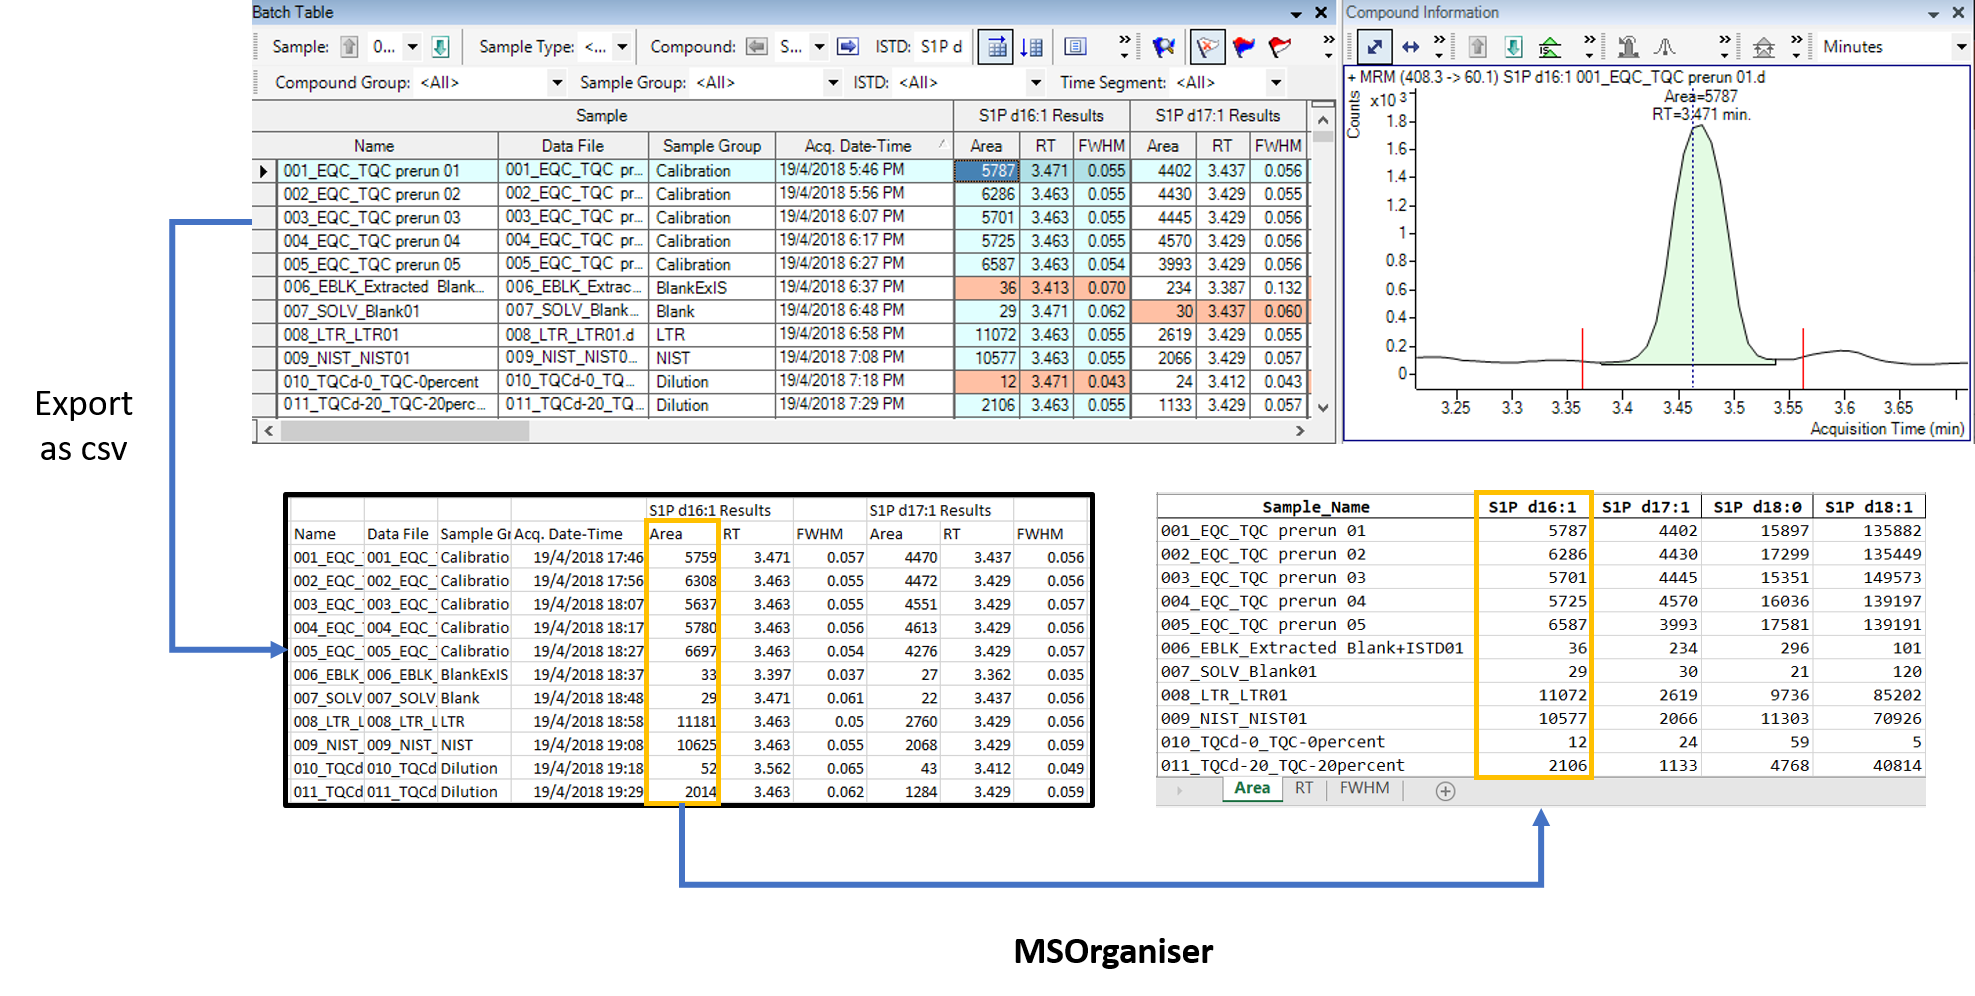This screenshot has width=1975, height=996.
Task: Expand toolbar overflow chevron after ISTD icon
Action: [1589, 45]
